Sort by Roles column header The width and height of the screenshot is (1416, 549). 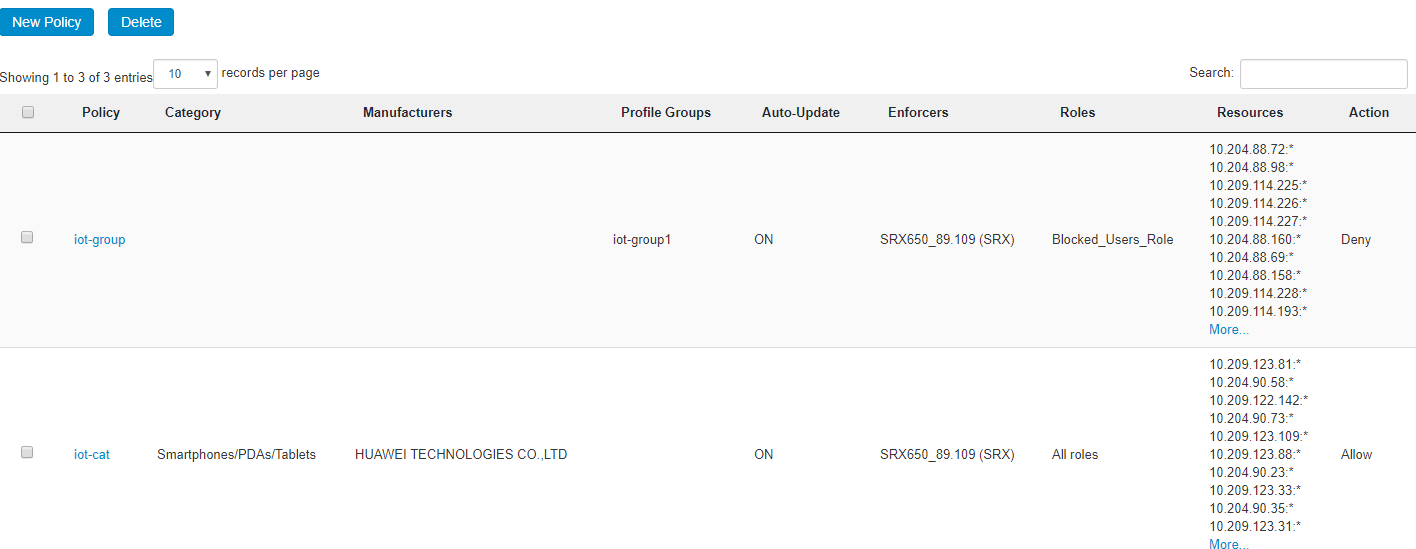tap(1077, 113)
